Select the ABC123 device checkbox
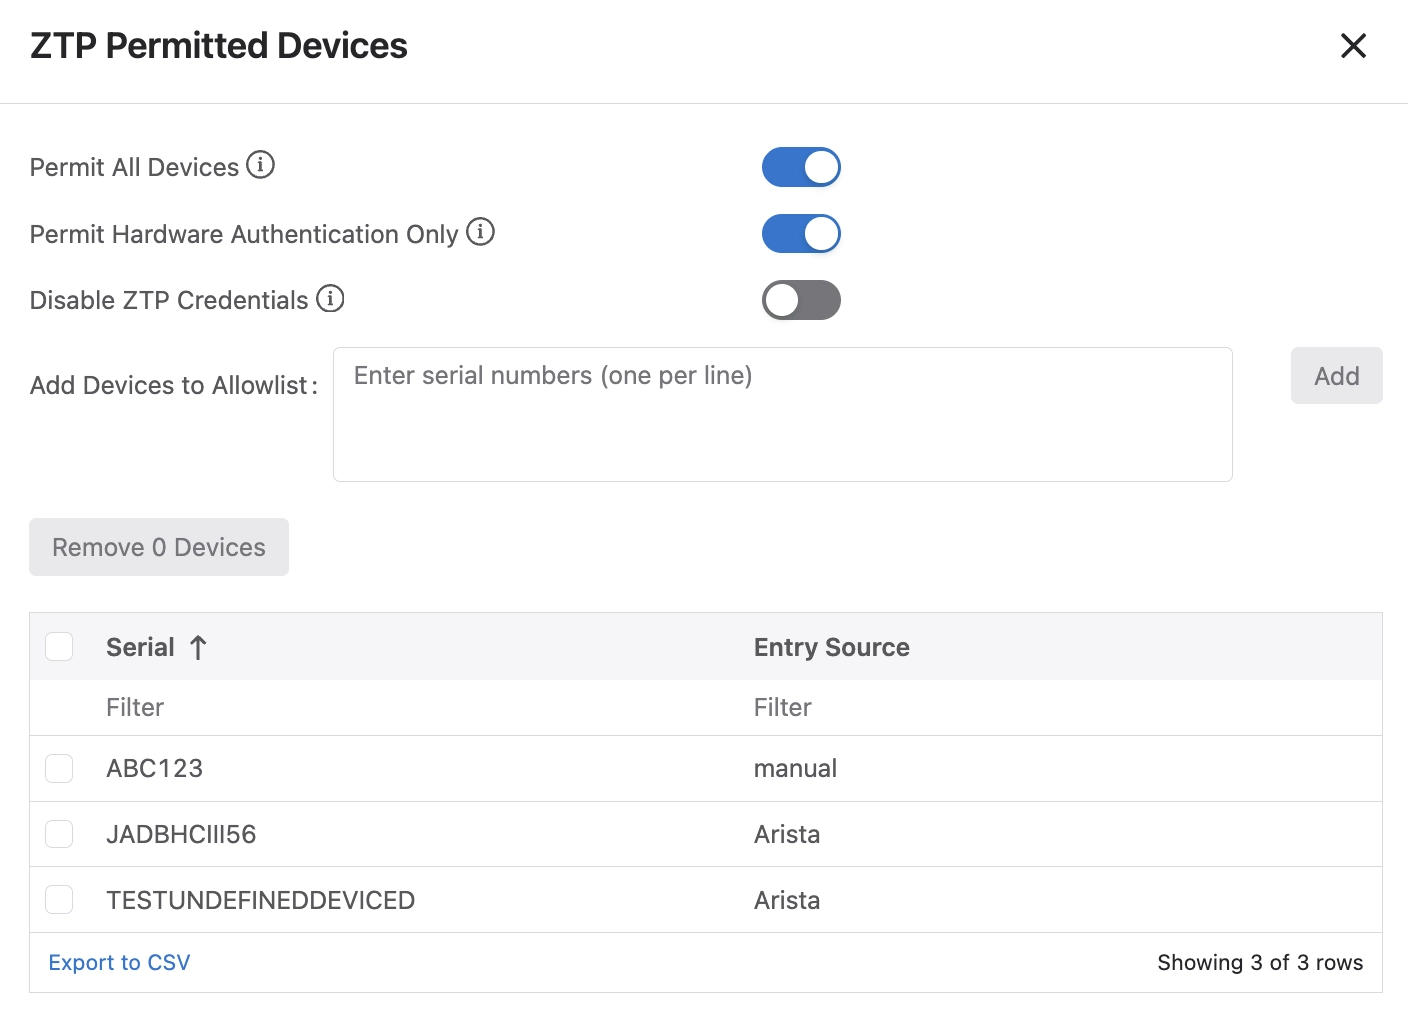Viewport: 1408px width, 1010px height. [60, 768]
